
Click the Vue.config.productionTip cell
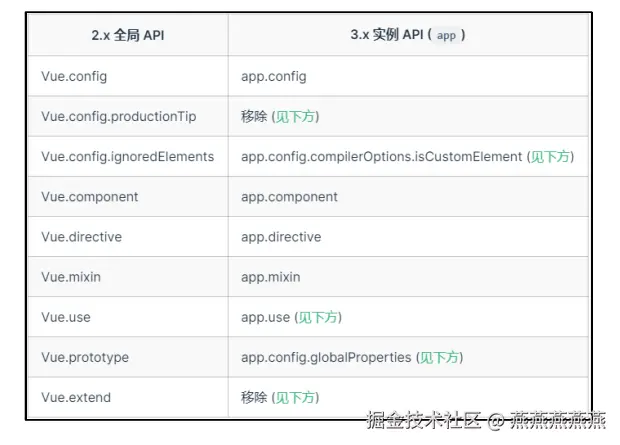click(x=119, y=117)
